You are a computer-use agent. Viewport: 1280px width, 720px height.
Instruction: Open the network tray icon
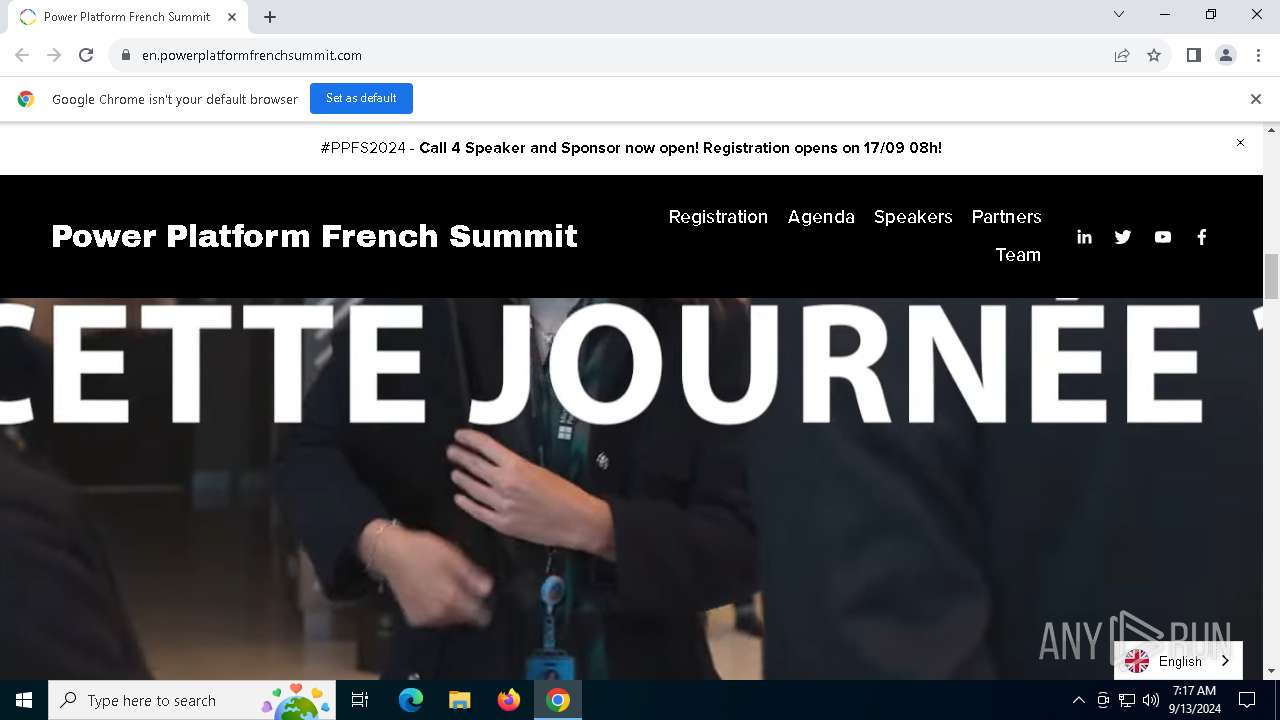click(1127, 700)
